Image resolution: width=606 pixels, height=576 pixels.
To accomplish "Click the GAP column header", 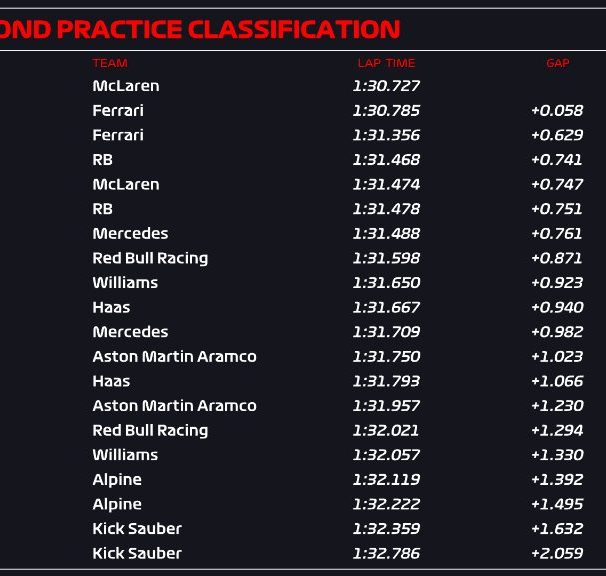I will tap(558, 63).
